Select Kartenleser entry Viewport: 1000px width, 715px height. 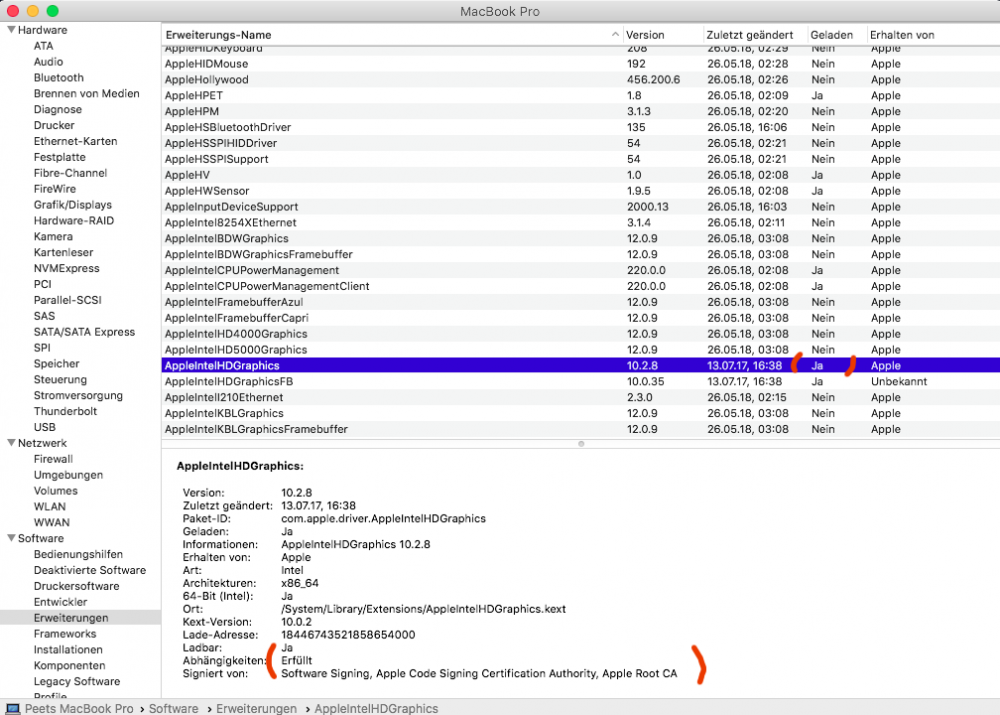(63, 253)
